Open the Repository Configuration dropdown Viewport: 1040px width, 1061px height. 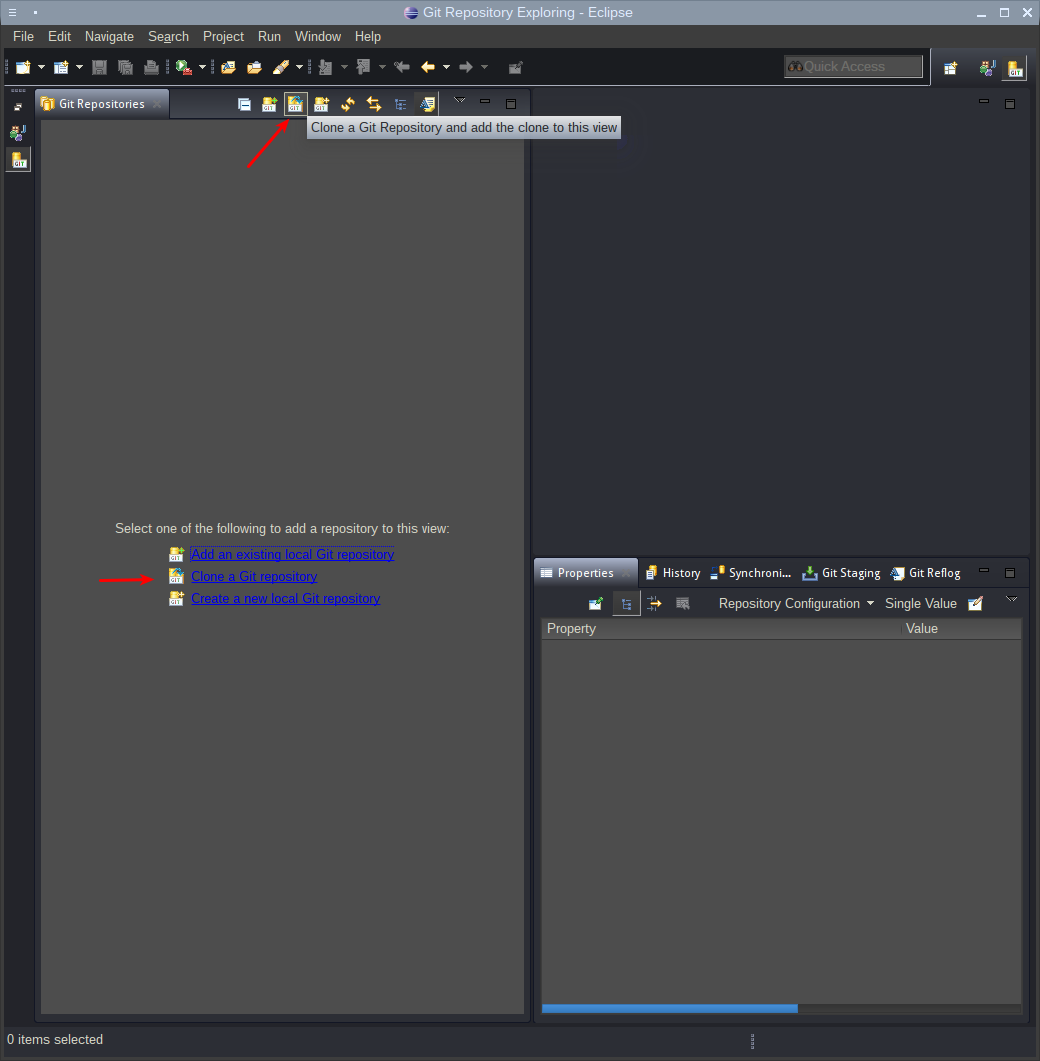point(796,604)
